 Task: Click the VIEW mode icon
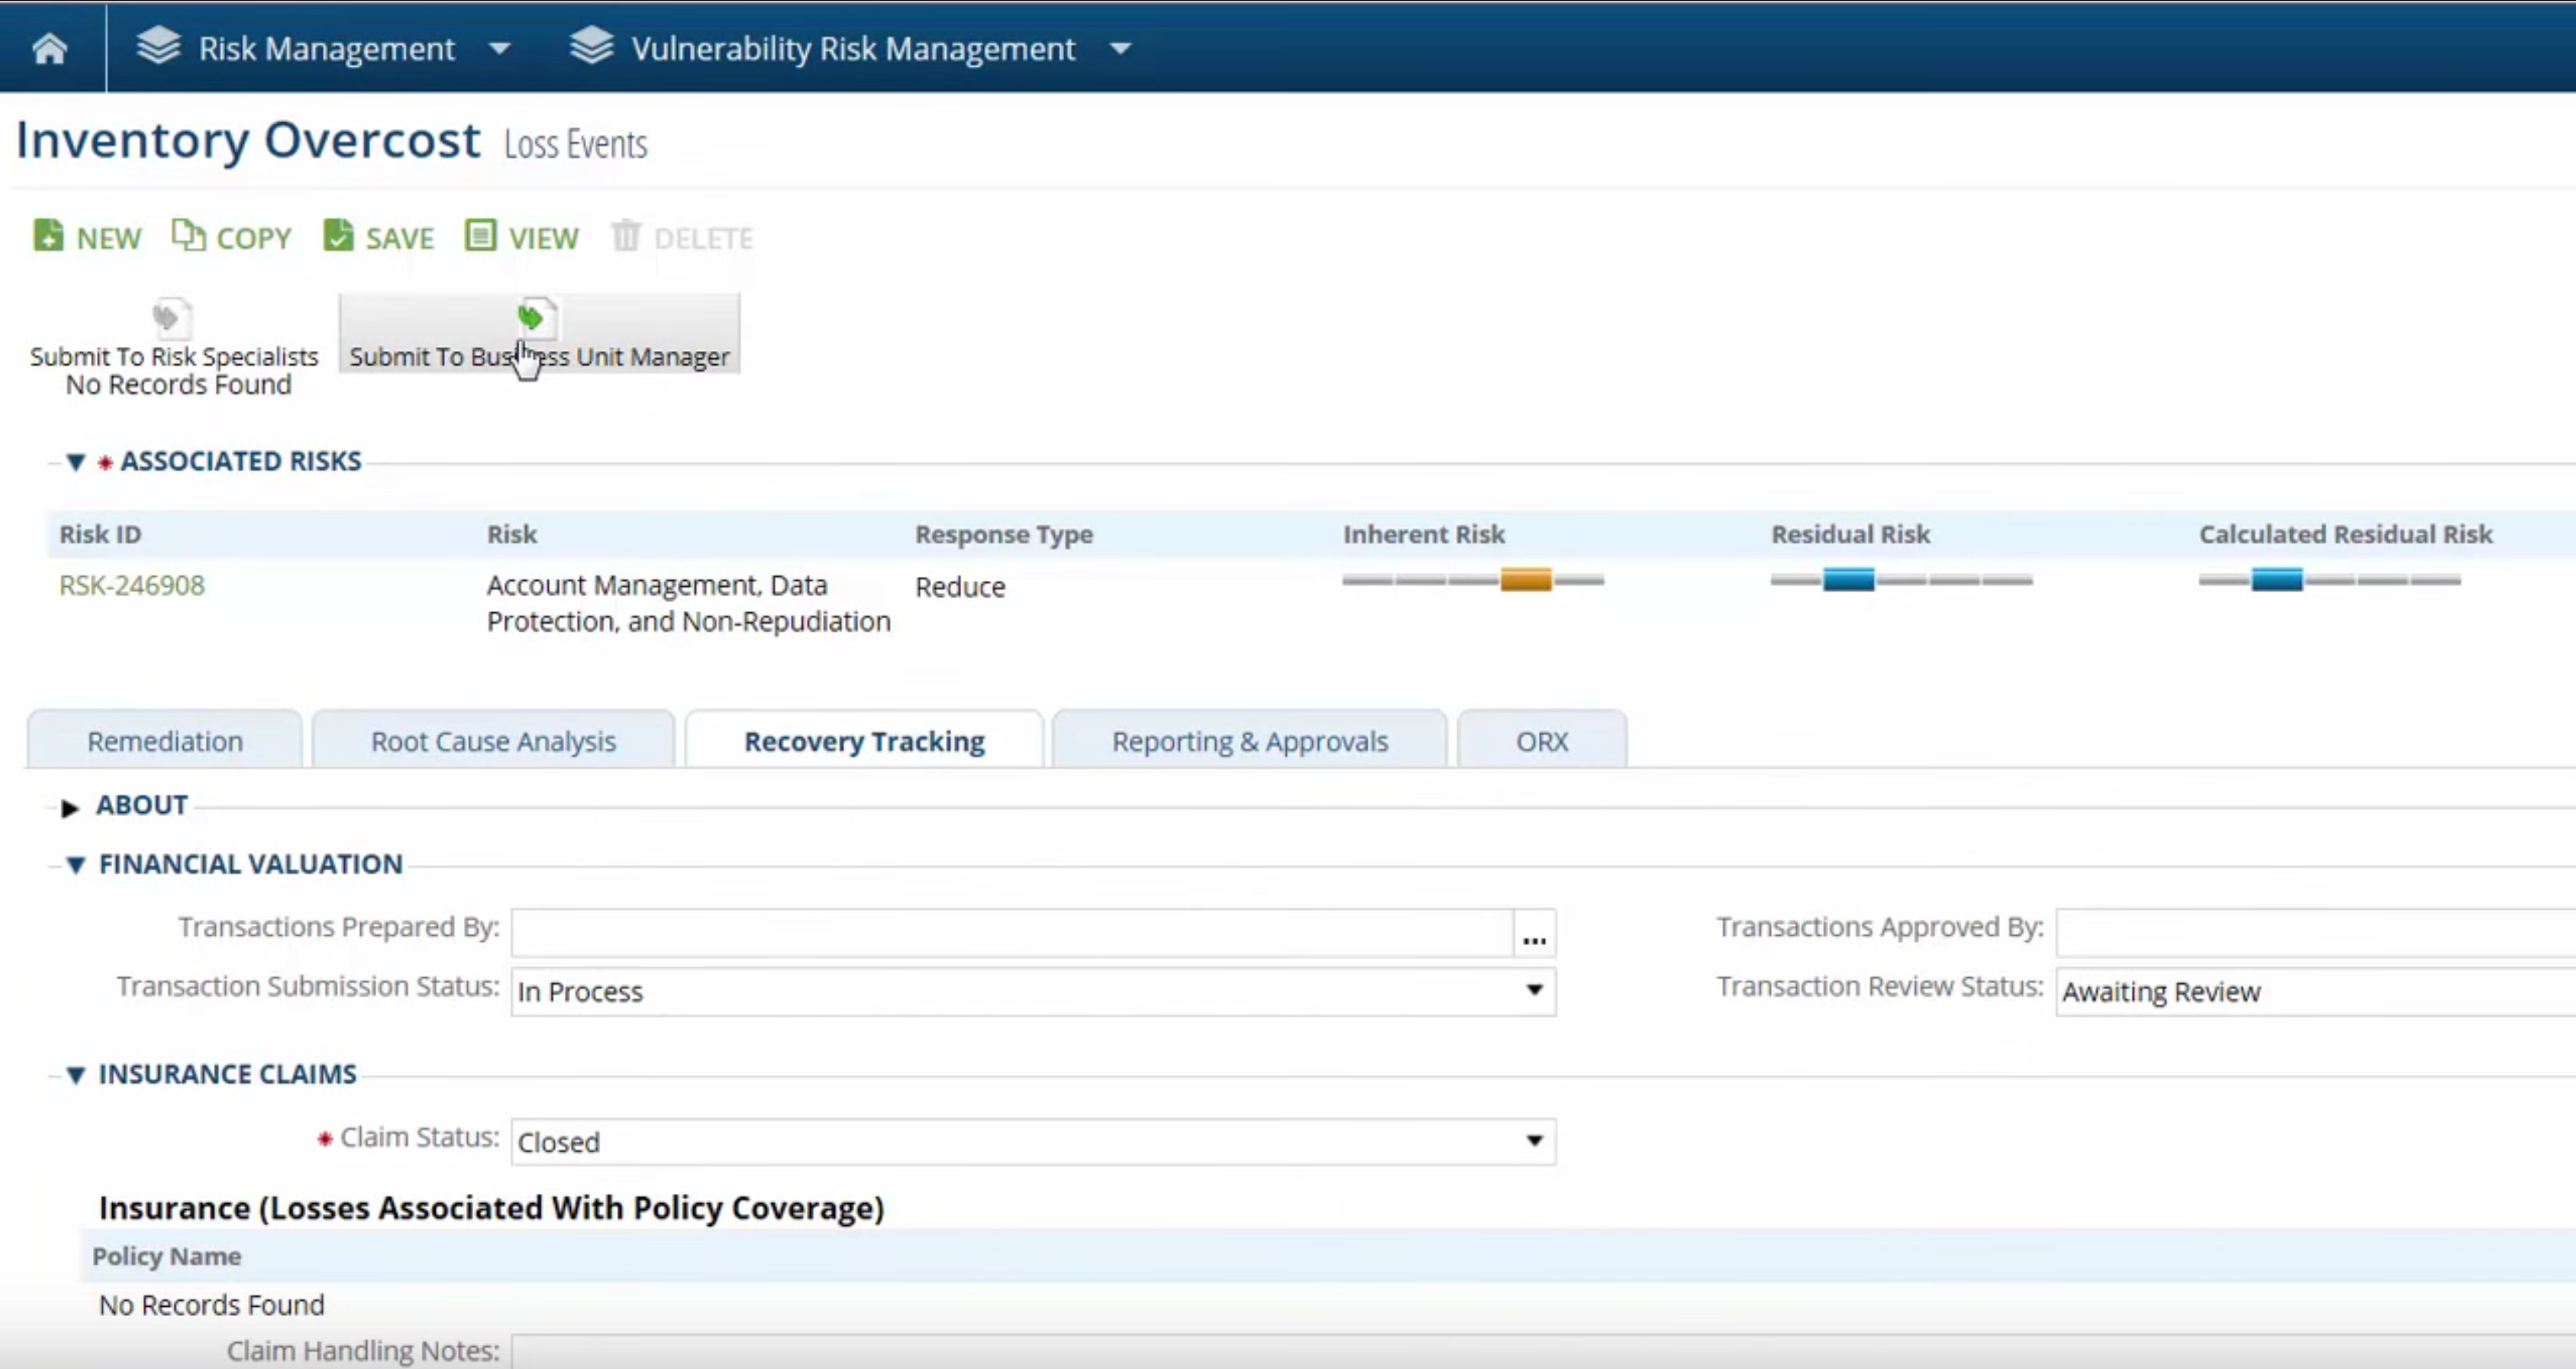480,236
